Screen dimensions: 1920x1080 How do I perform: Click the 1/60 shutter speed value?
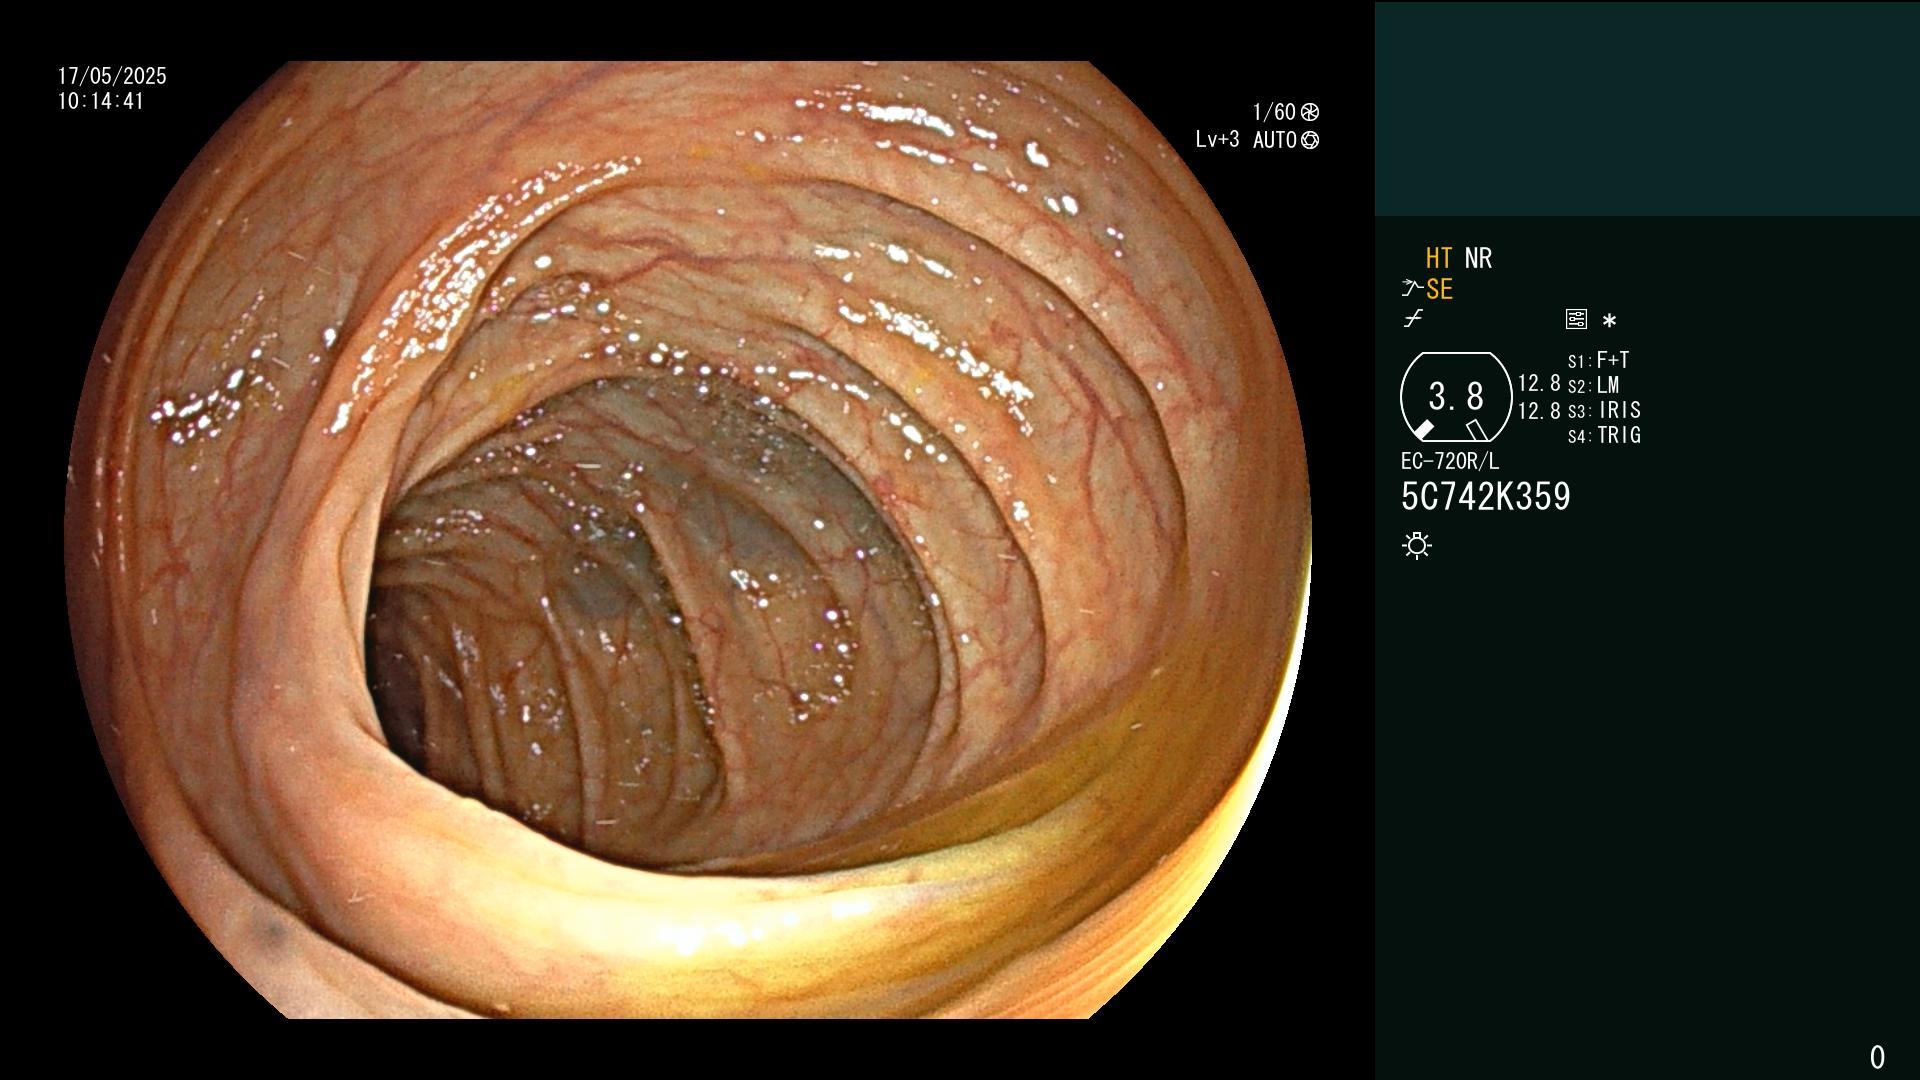tap(1274, 112)
